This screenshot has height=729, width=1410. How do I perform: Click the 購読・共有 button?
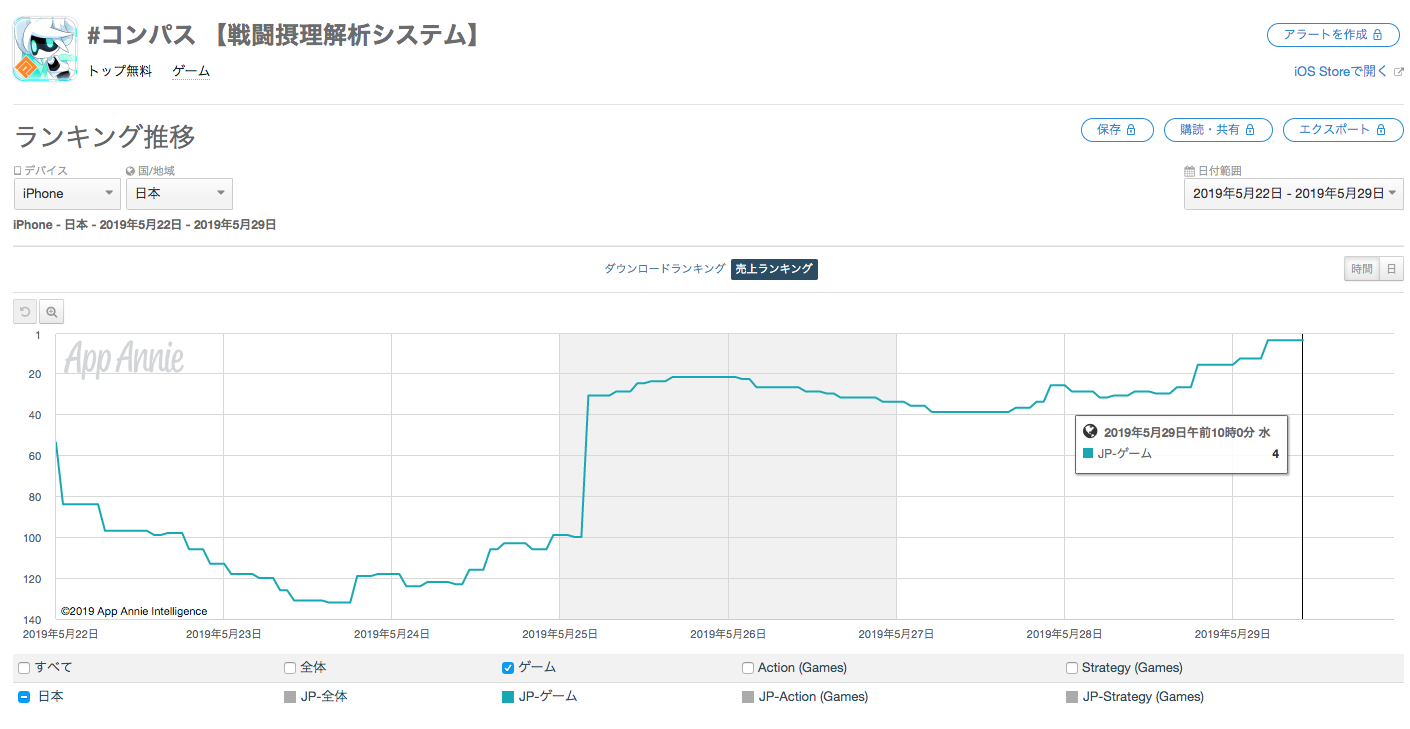tap(1217, 130)
